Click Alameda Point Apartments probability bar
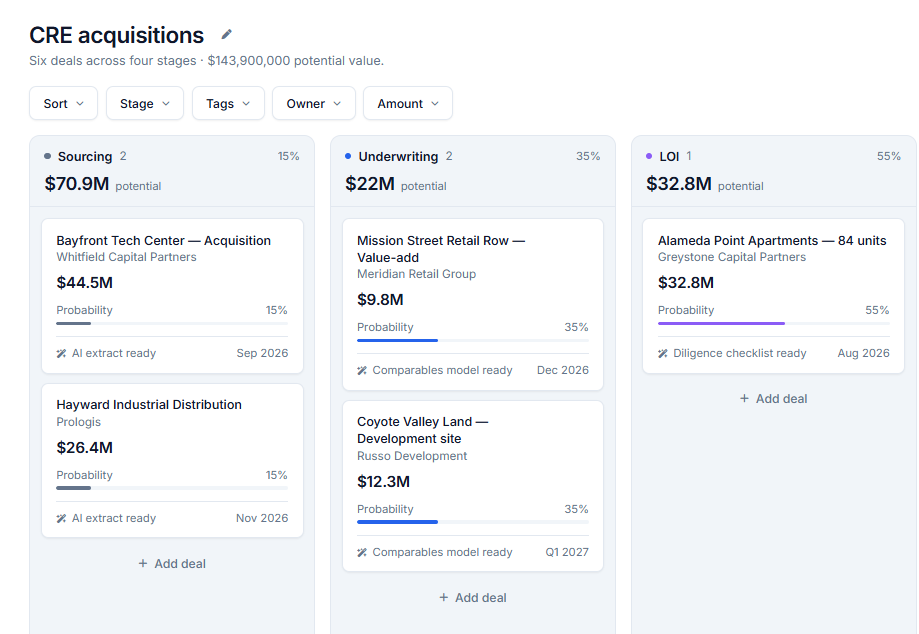Image resolution: width=919 pixels, height=634 pixels. click(x=774, y=323)
